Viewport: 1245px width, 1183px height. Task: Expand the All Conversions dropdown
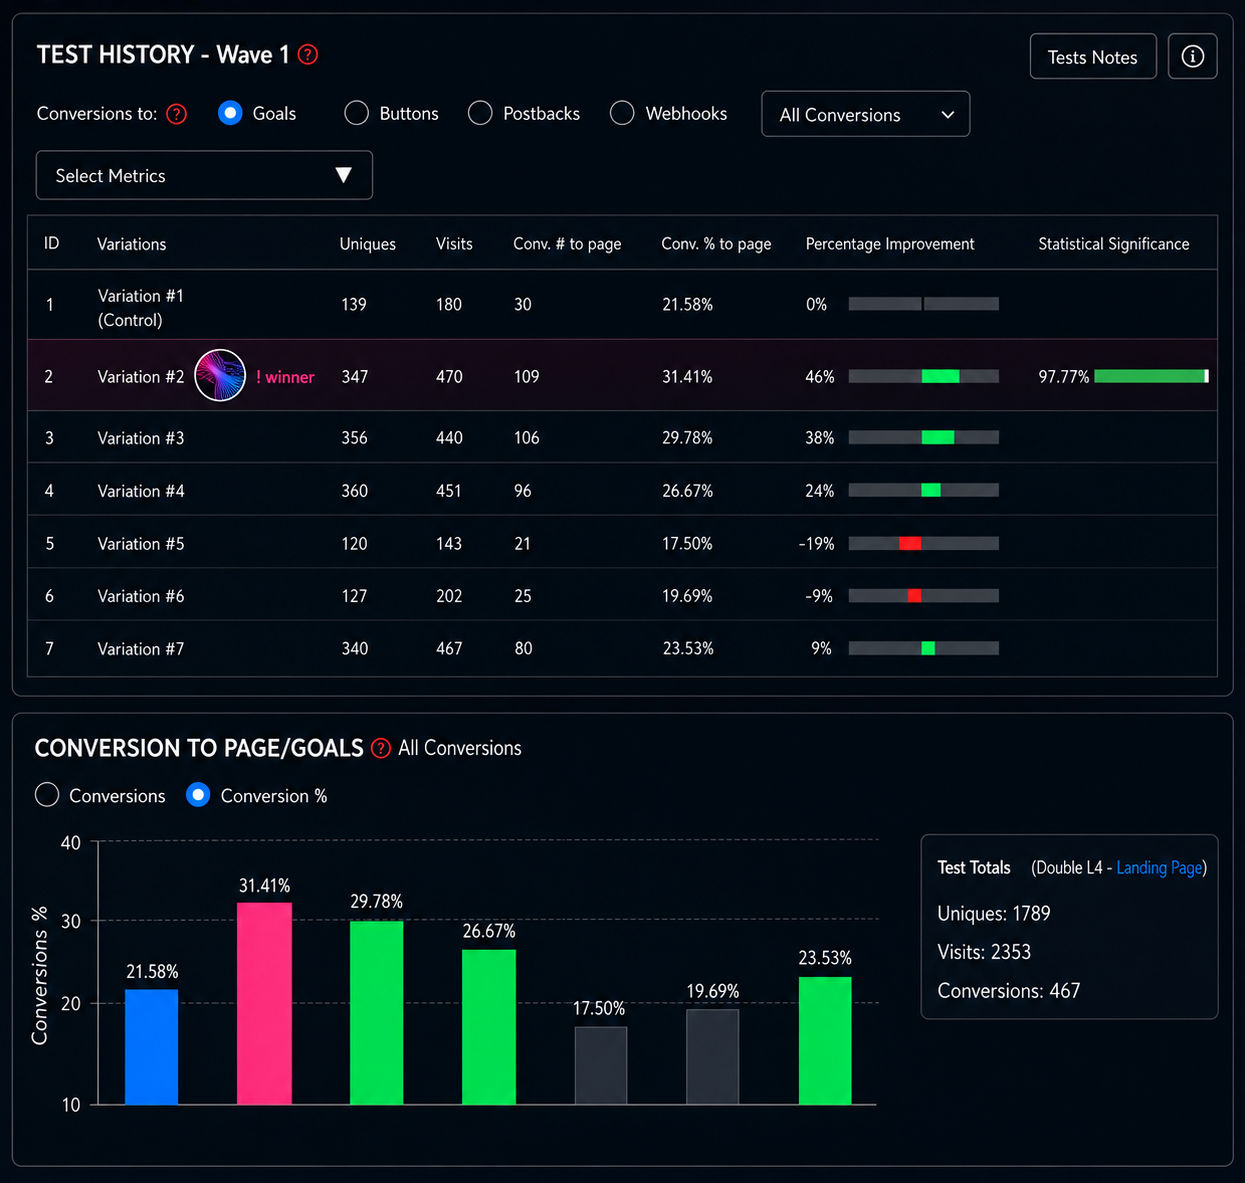[x=866, y=114]
